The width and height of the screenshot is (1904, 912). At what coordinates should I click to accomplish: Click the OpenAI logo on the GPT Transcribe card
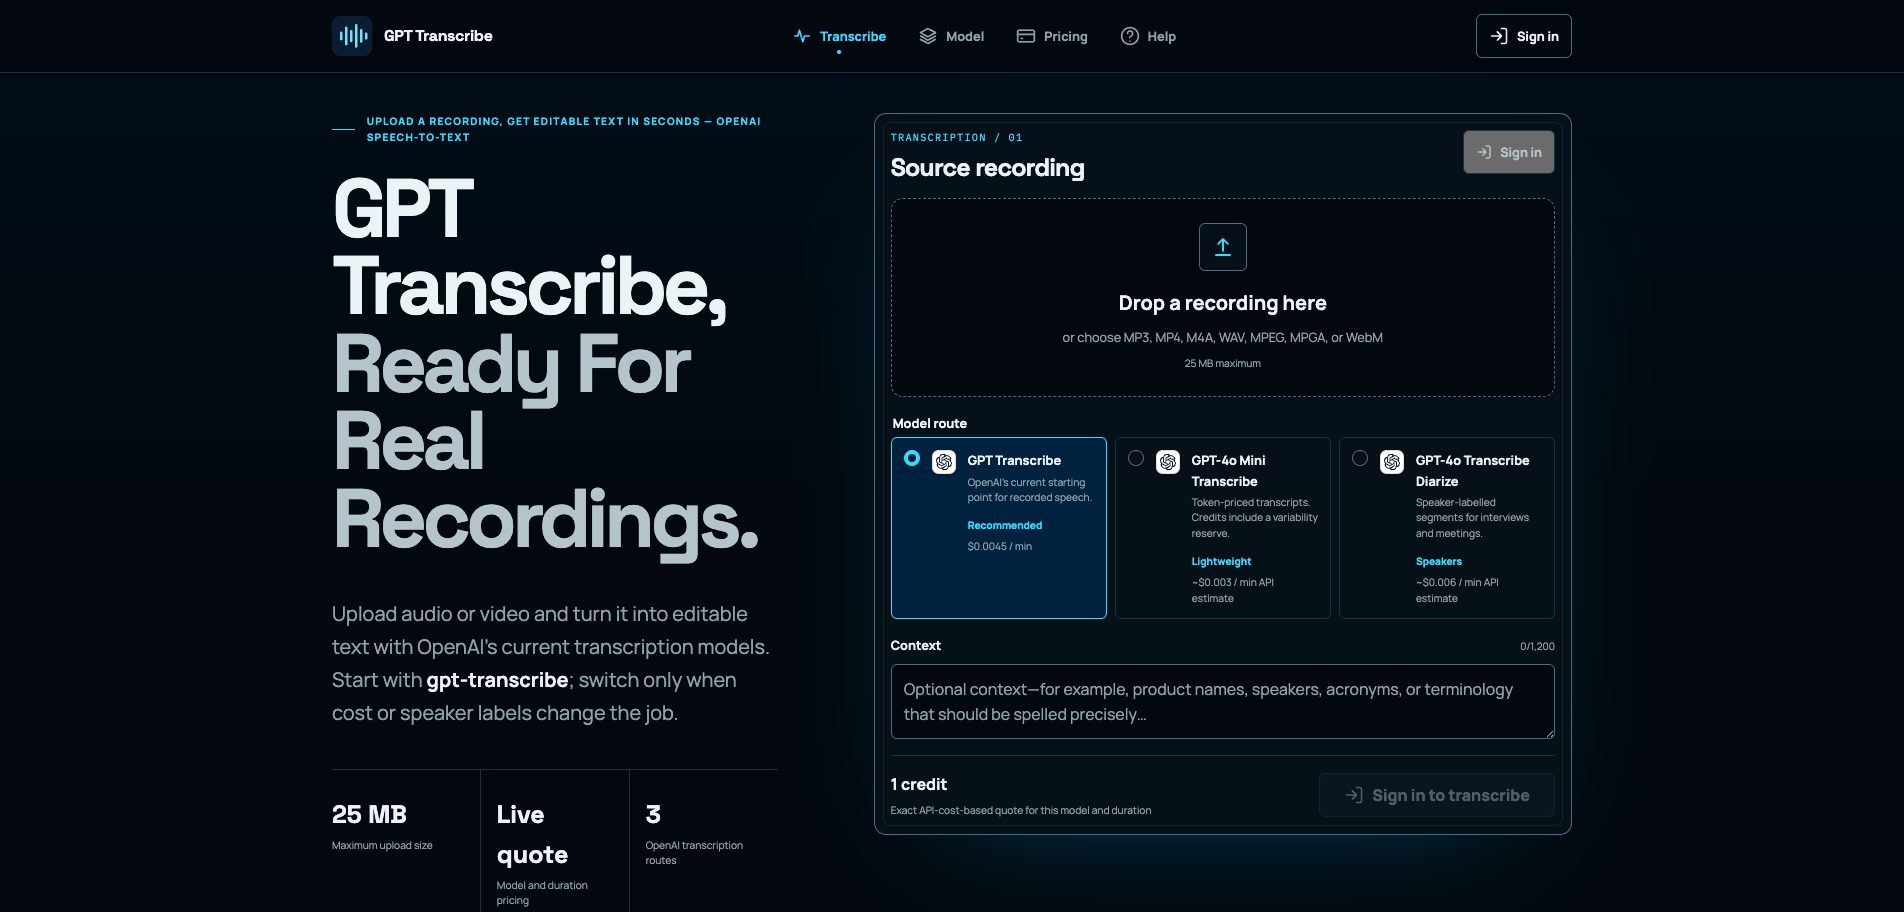944,462
